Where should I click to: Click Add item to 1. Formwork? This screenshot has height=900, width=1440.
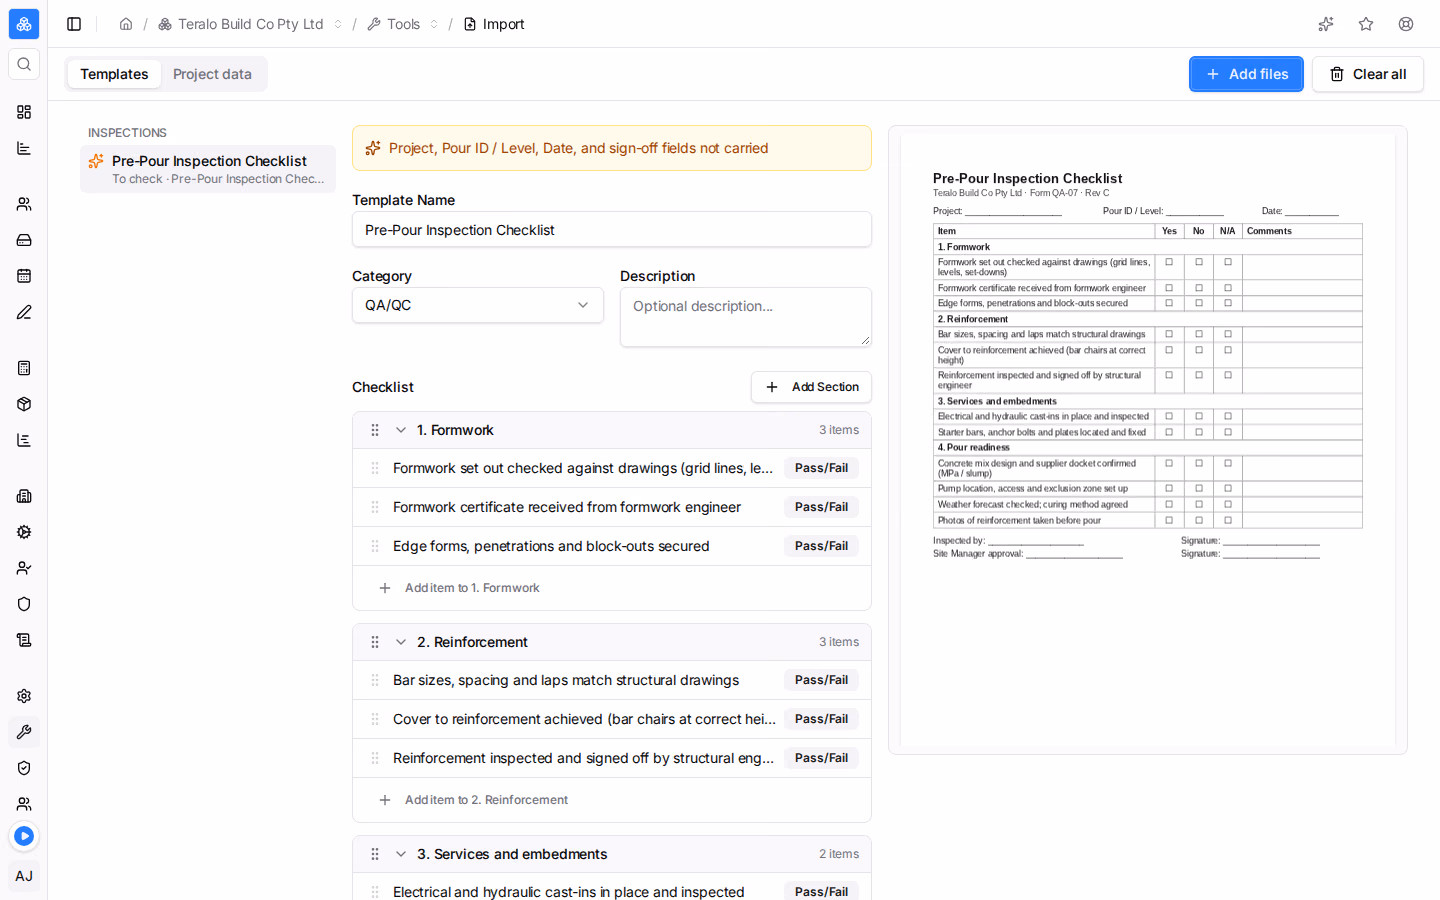pos(459,588)
